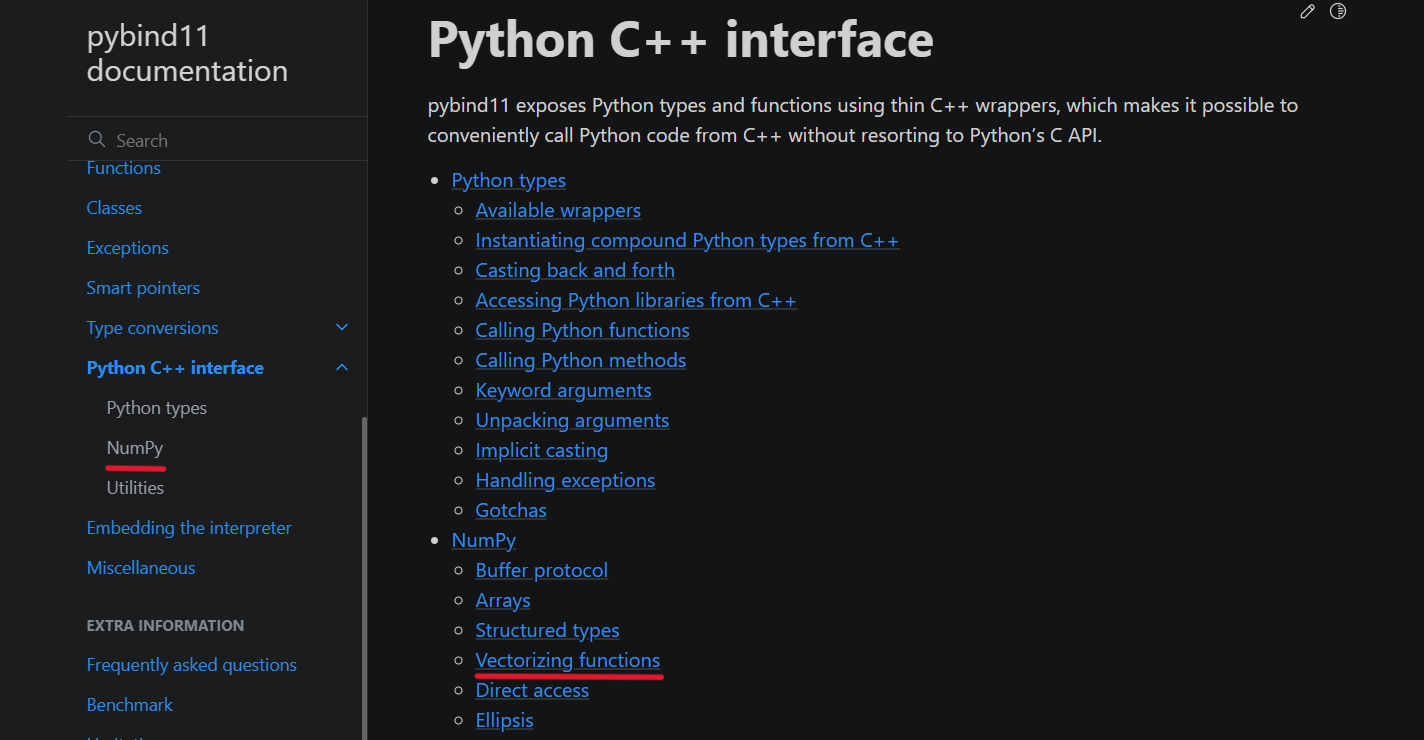The height and width of the screenshot is (740, 1424).
Task: Open the NumPy link in main content
Action: pos(484,540)
